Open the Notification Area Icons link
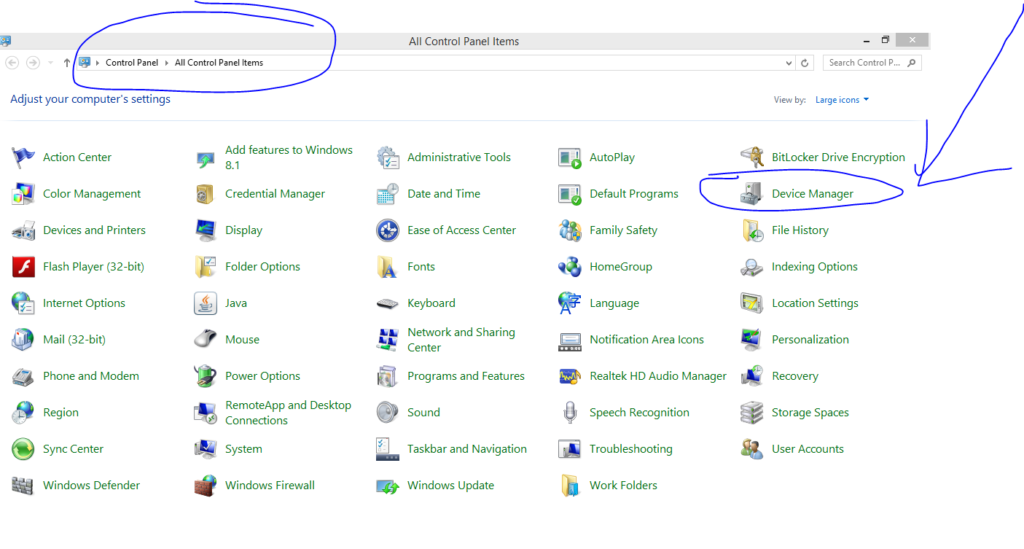Image resolution: width=1024 pixels, height=549 pixels. pos(647,339)
